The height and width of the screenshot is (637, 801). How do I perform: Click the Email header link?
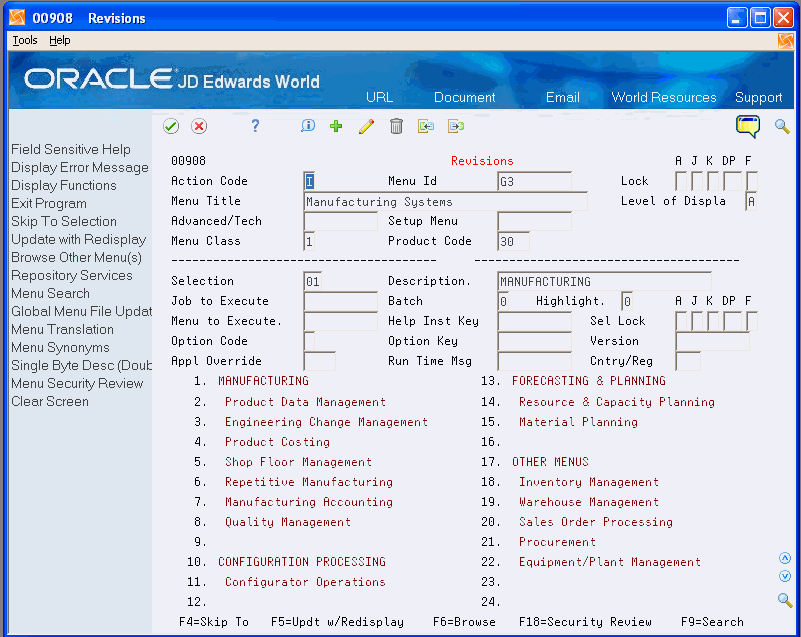tap(562, 98)
